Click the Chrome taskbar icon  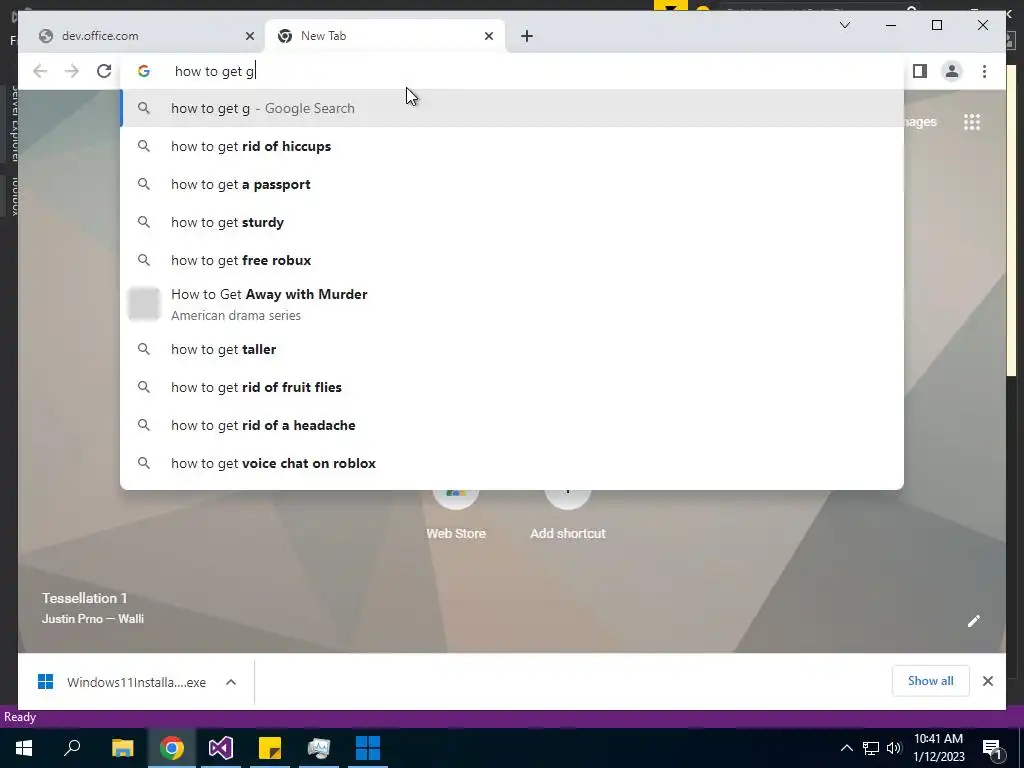pos(172,748)
